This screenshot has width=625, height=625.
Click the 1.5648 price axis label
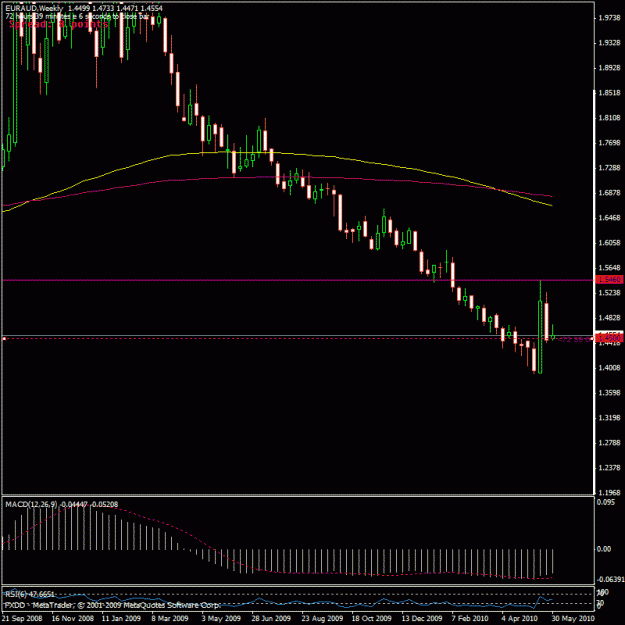(x=610, y=268)
